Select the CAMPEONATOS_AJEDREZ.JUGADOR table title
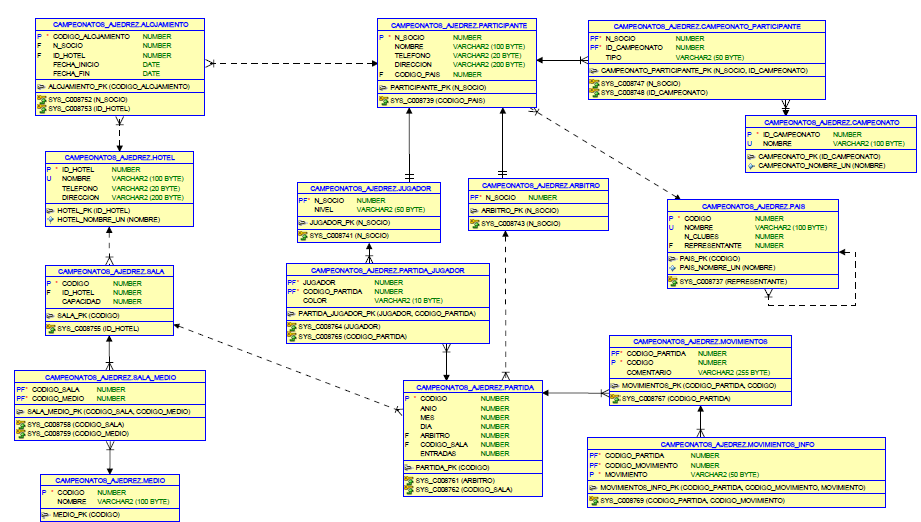921x522 pixels. (x=371, y=188)
